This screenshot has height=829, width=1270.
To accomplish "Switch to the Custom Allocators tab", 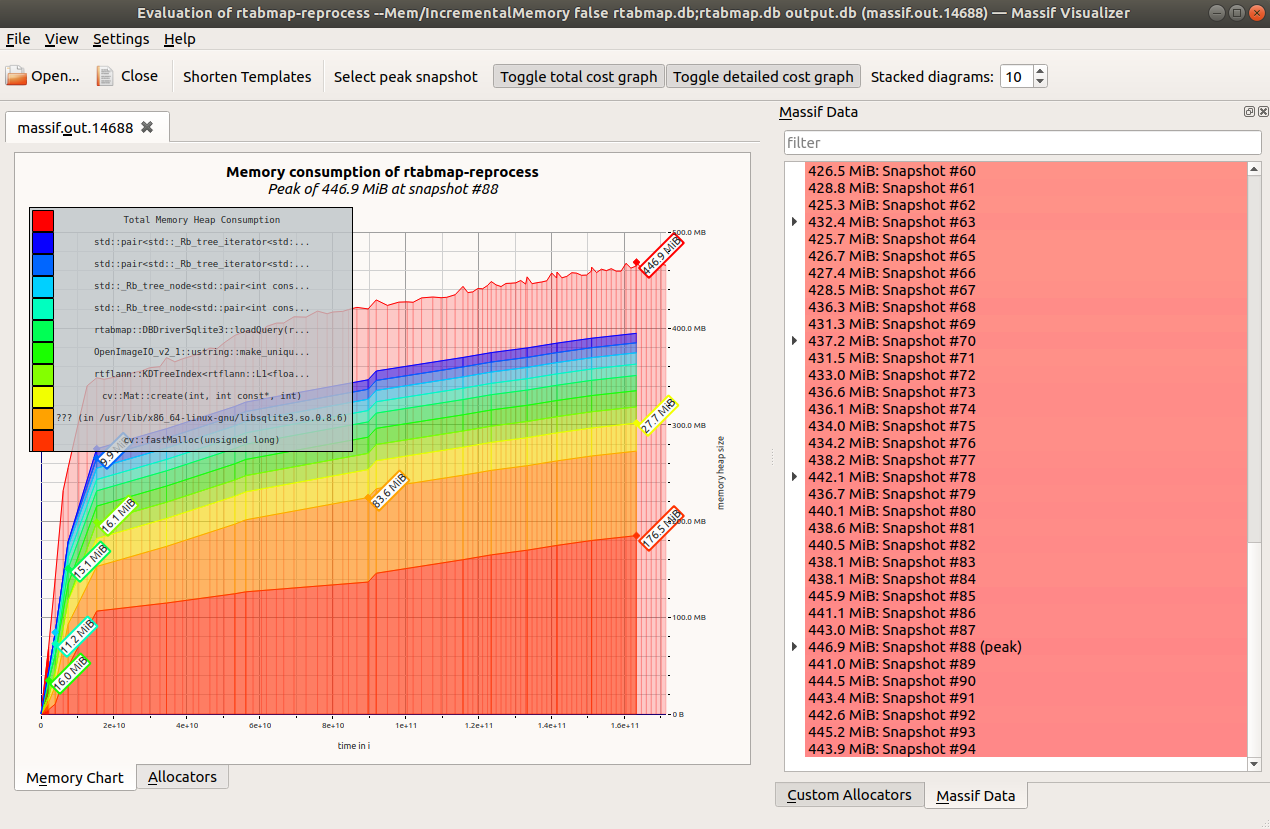I will click(x=849, y=794).
